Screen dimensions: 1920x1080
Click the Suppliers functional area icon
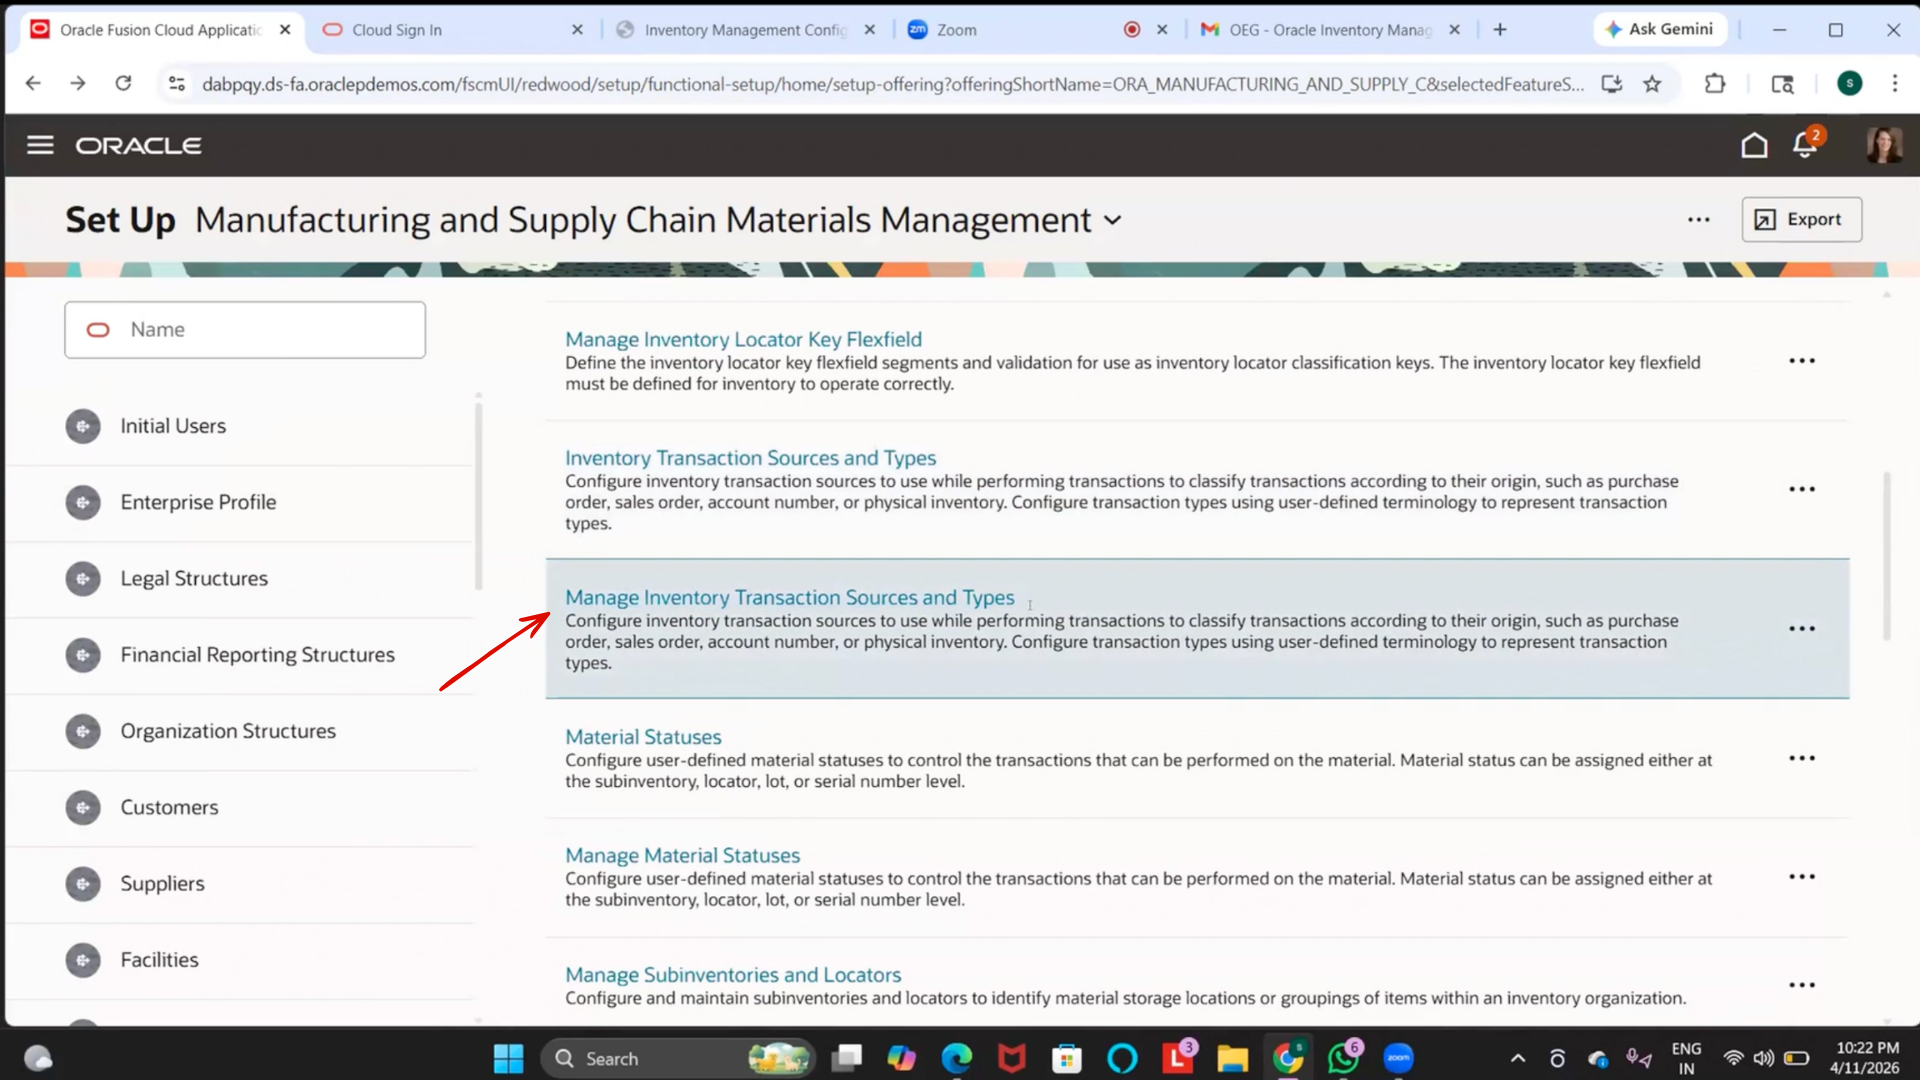tap(83, 884)
